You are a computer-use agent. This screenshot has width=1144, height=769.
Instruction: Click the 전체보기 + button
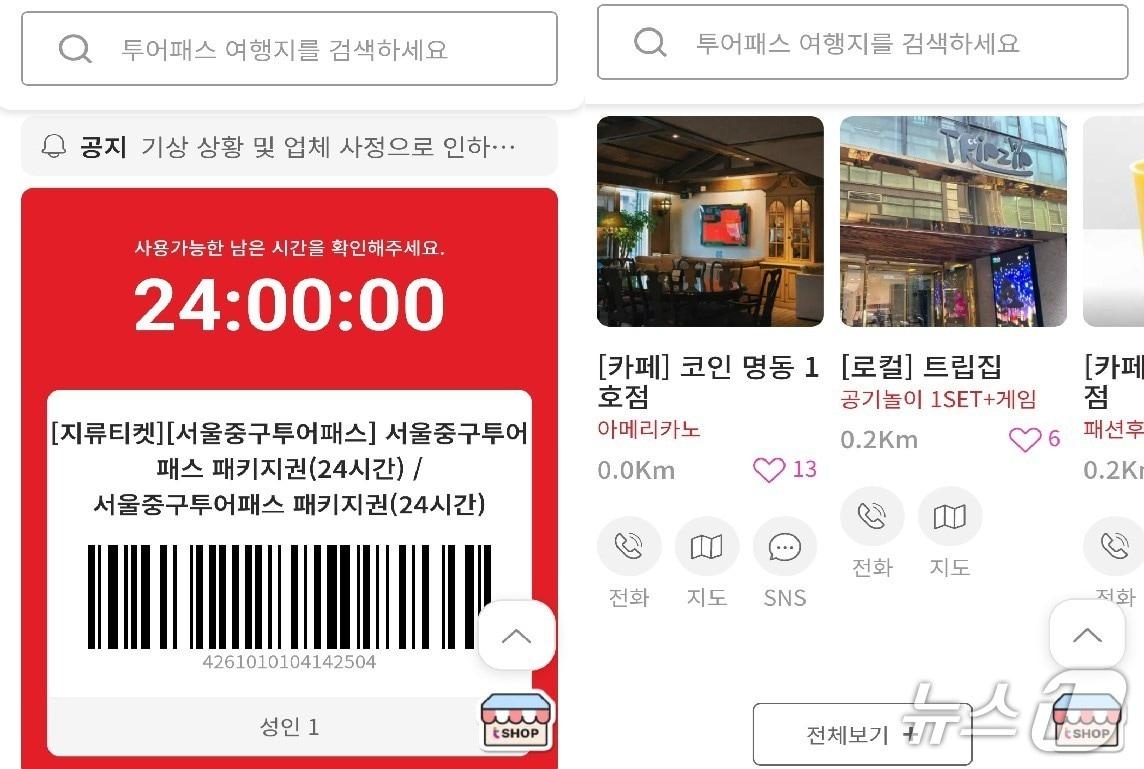click(x=862, y=734)
